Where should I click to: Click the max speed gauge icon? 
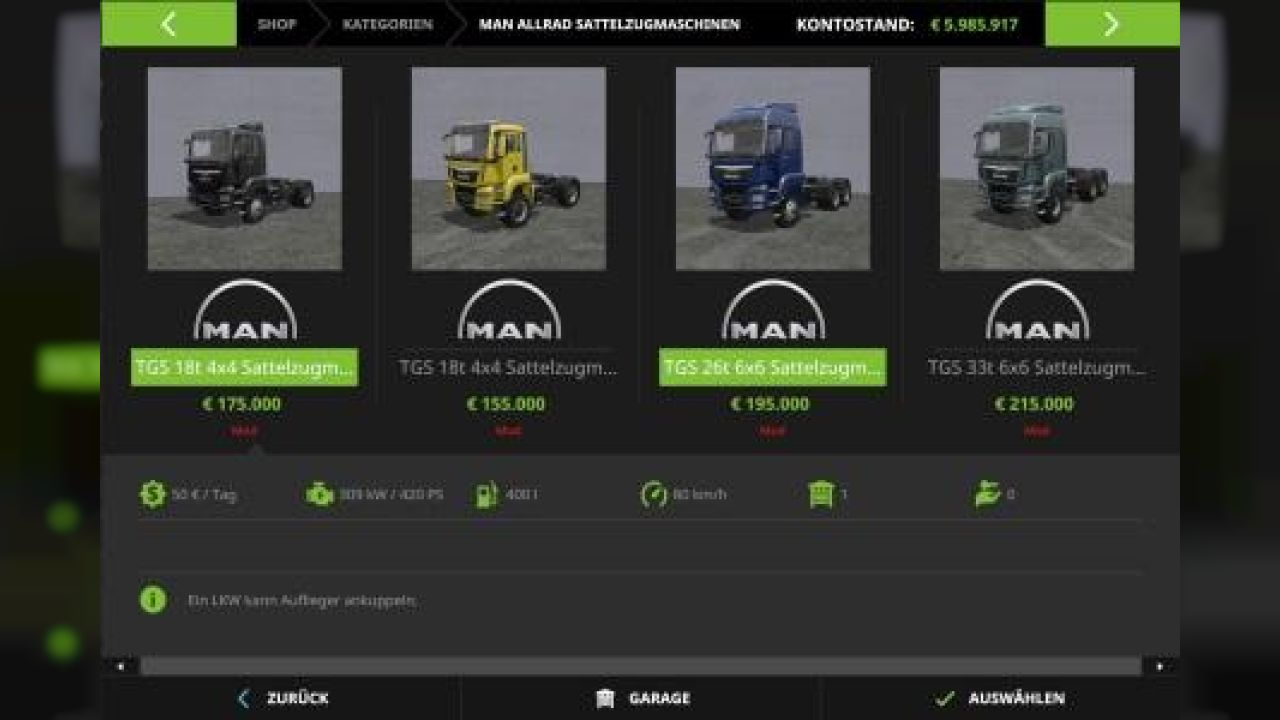654,494
